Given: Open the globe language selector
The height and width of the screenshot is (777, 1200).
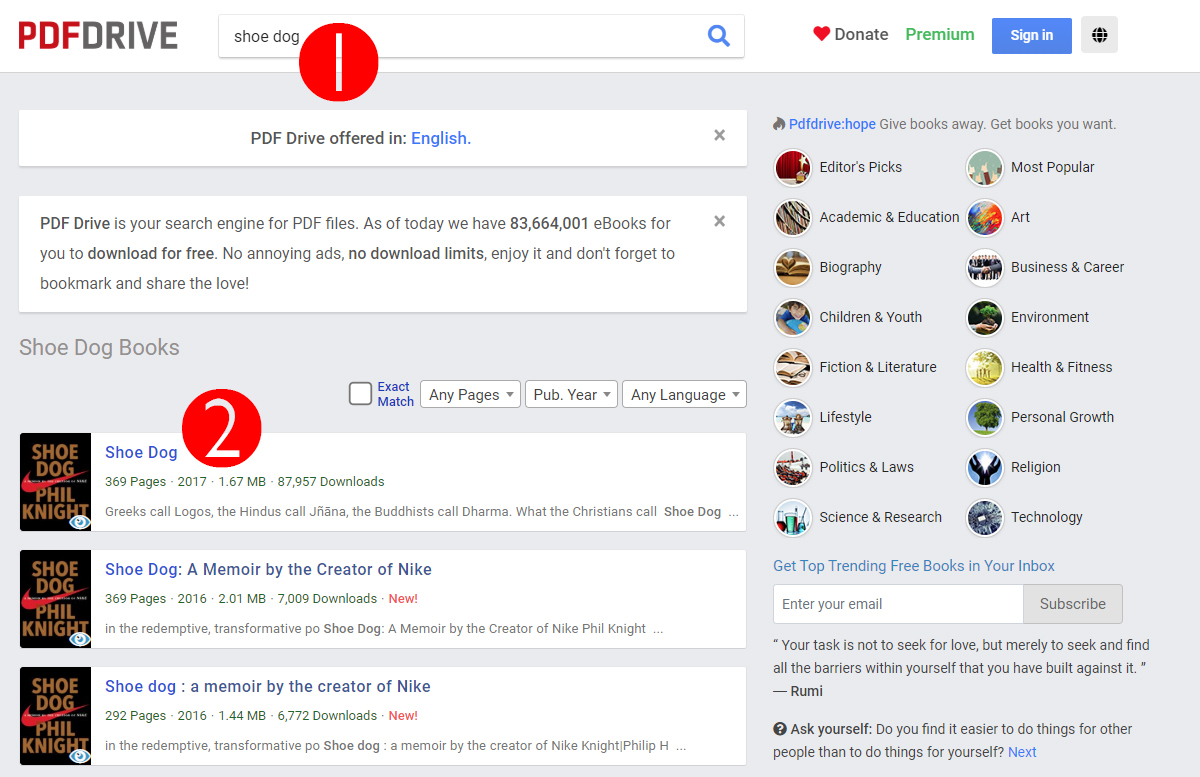Looking at the screenshot, I should tap(1100, 35).
